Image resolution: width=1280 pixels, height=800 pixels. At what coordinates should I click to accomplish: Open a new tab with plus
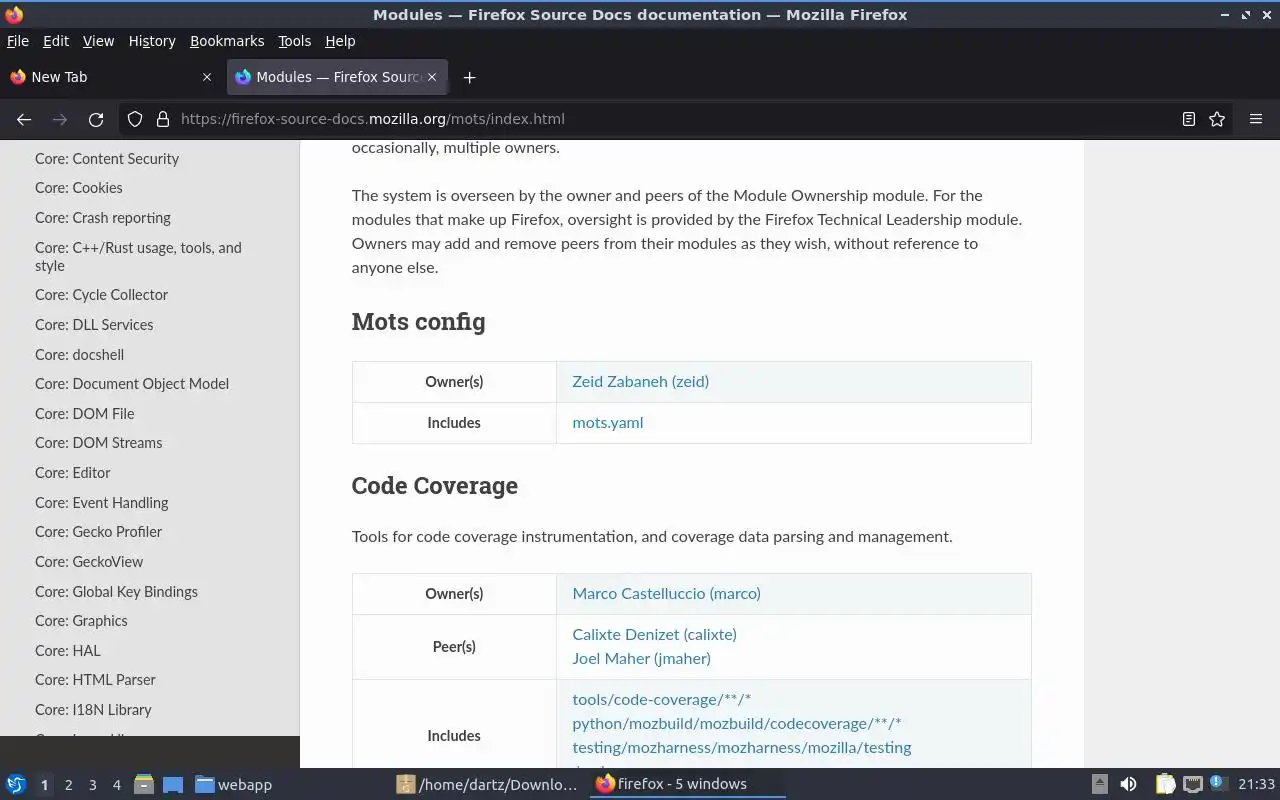pos(469,77)
